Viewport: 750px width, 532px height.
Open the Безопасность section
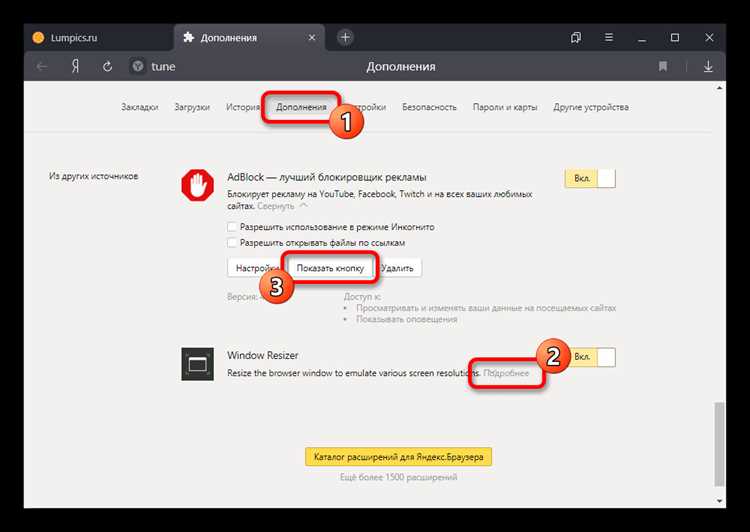click(429, 107)
